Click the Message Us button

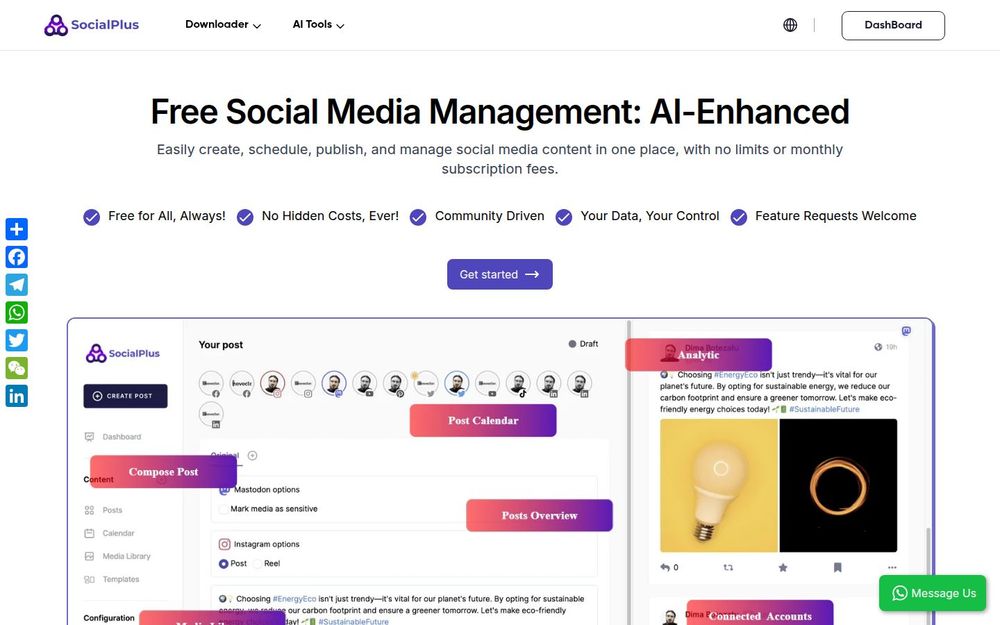pos(932,593)
